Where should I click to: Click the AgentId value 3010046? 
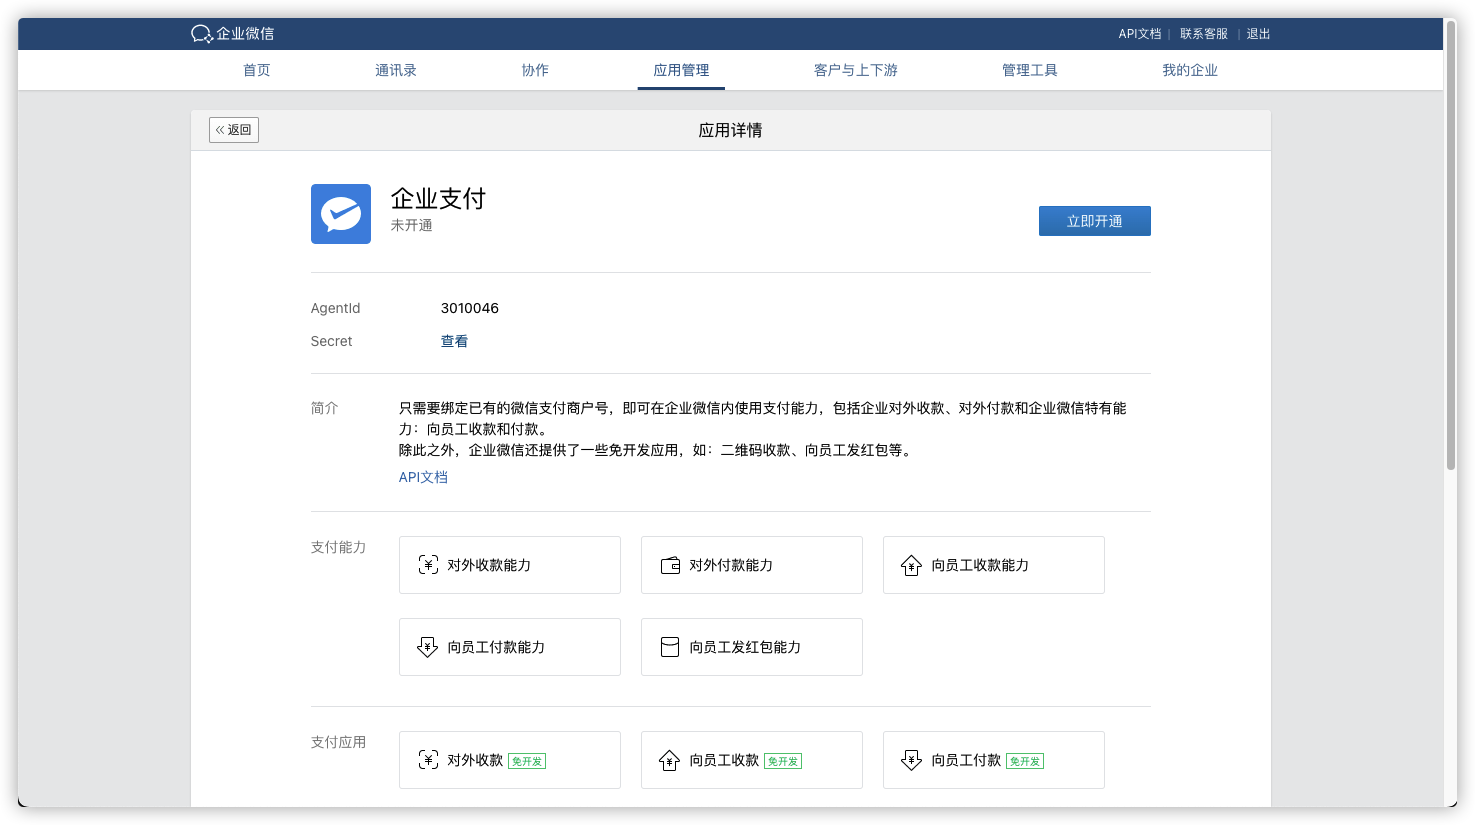(x=470, y=308)
